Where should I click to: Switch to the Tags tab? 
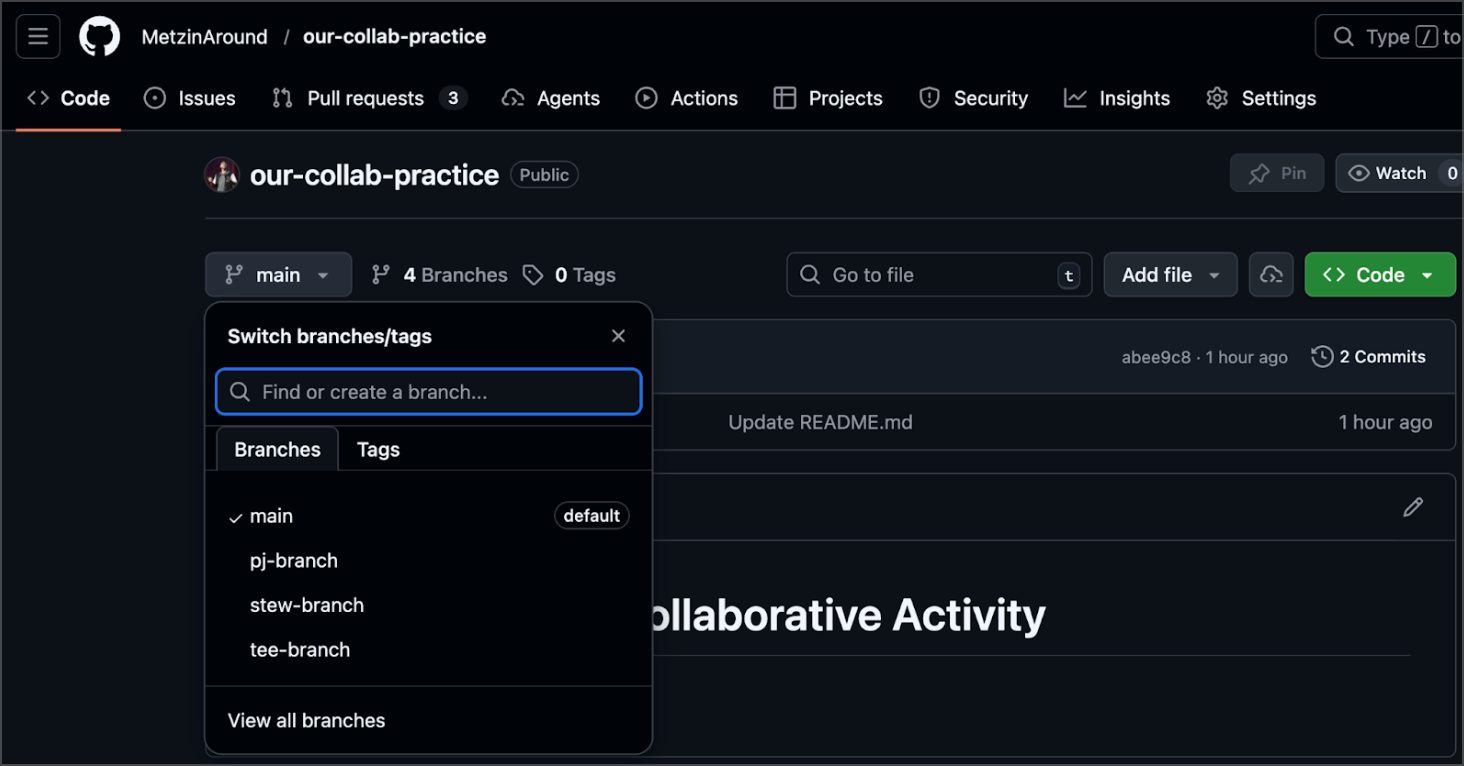(x=378, y=450)
